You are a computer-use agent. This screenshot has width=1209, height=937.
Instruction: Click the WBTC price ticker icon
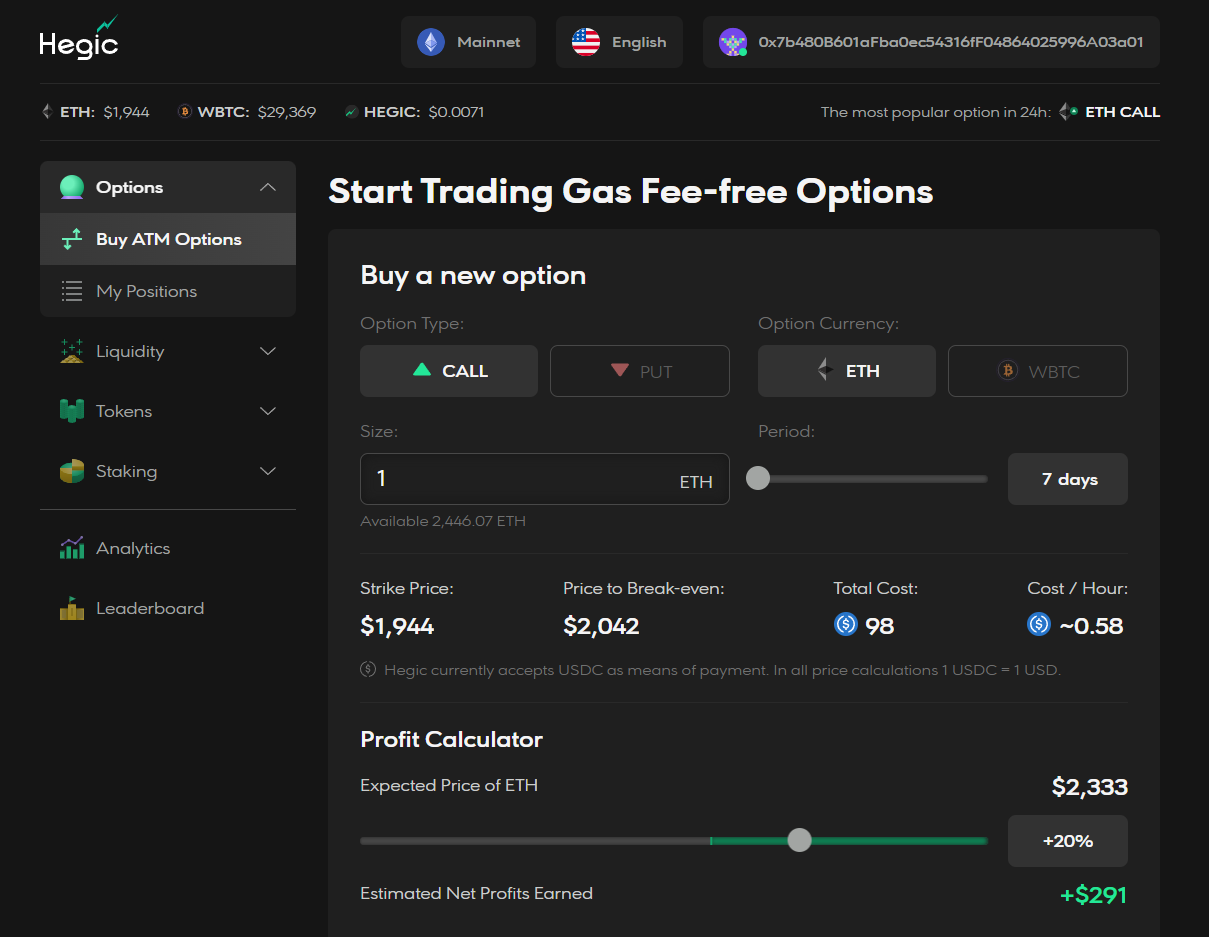[184, 112]
